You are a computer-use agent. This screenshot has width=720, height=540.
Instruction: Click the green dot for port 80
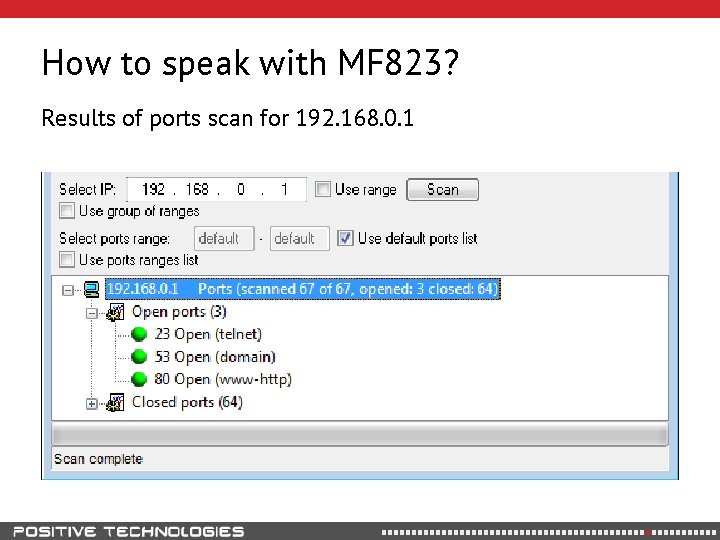(x=139, y=379)
